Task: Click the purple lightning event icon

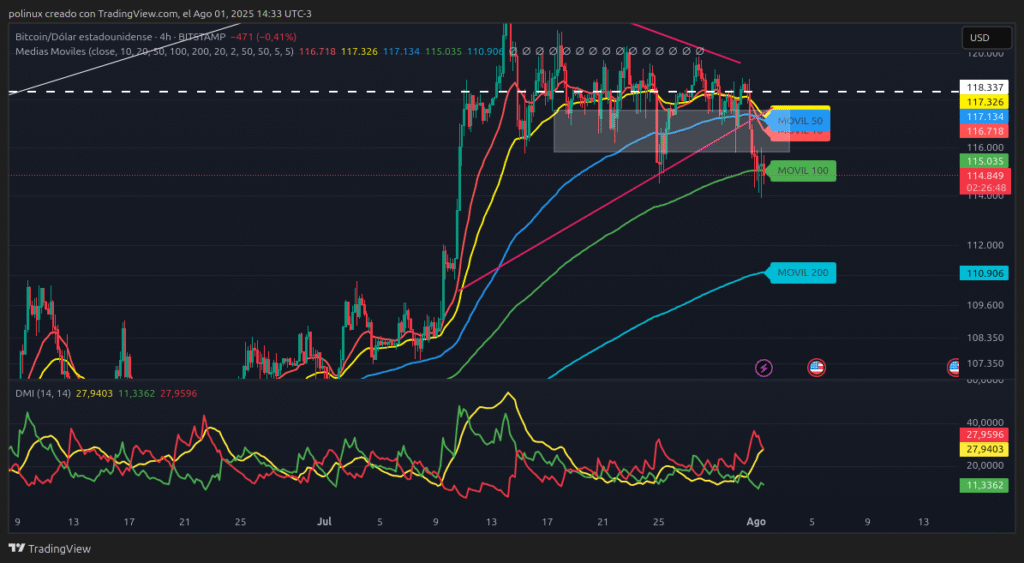Action: tap(764, 368)
